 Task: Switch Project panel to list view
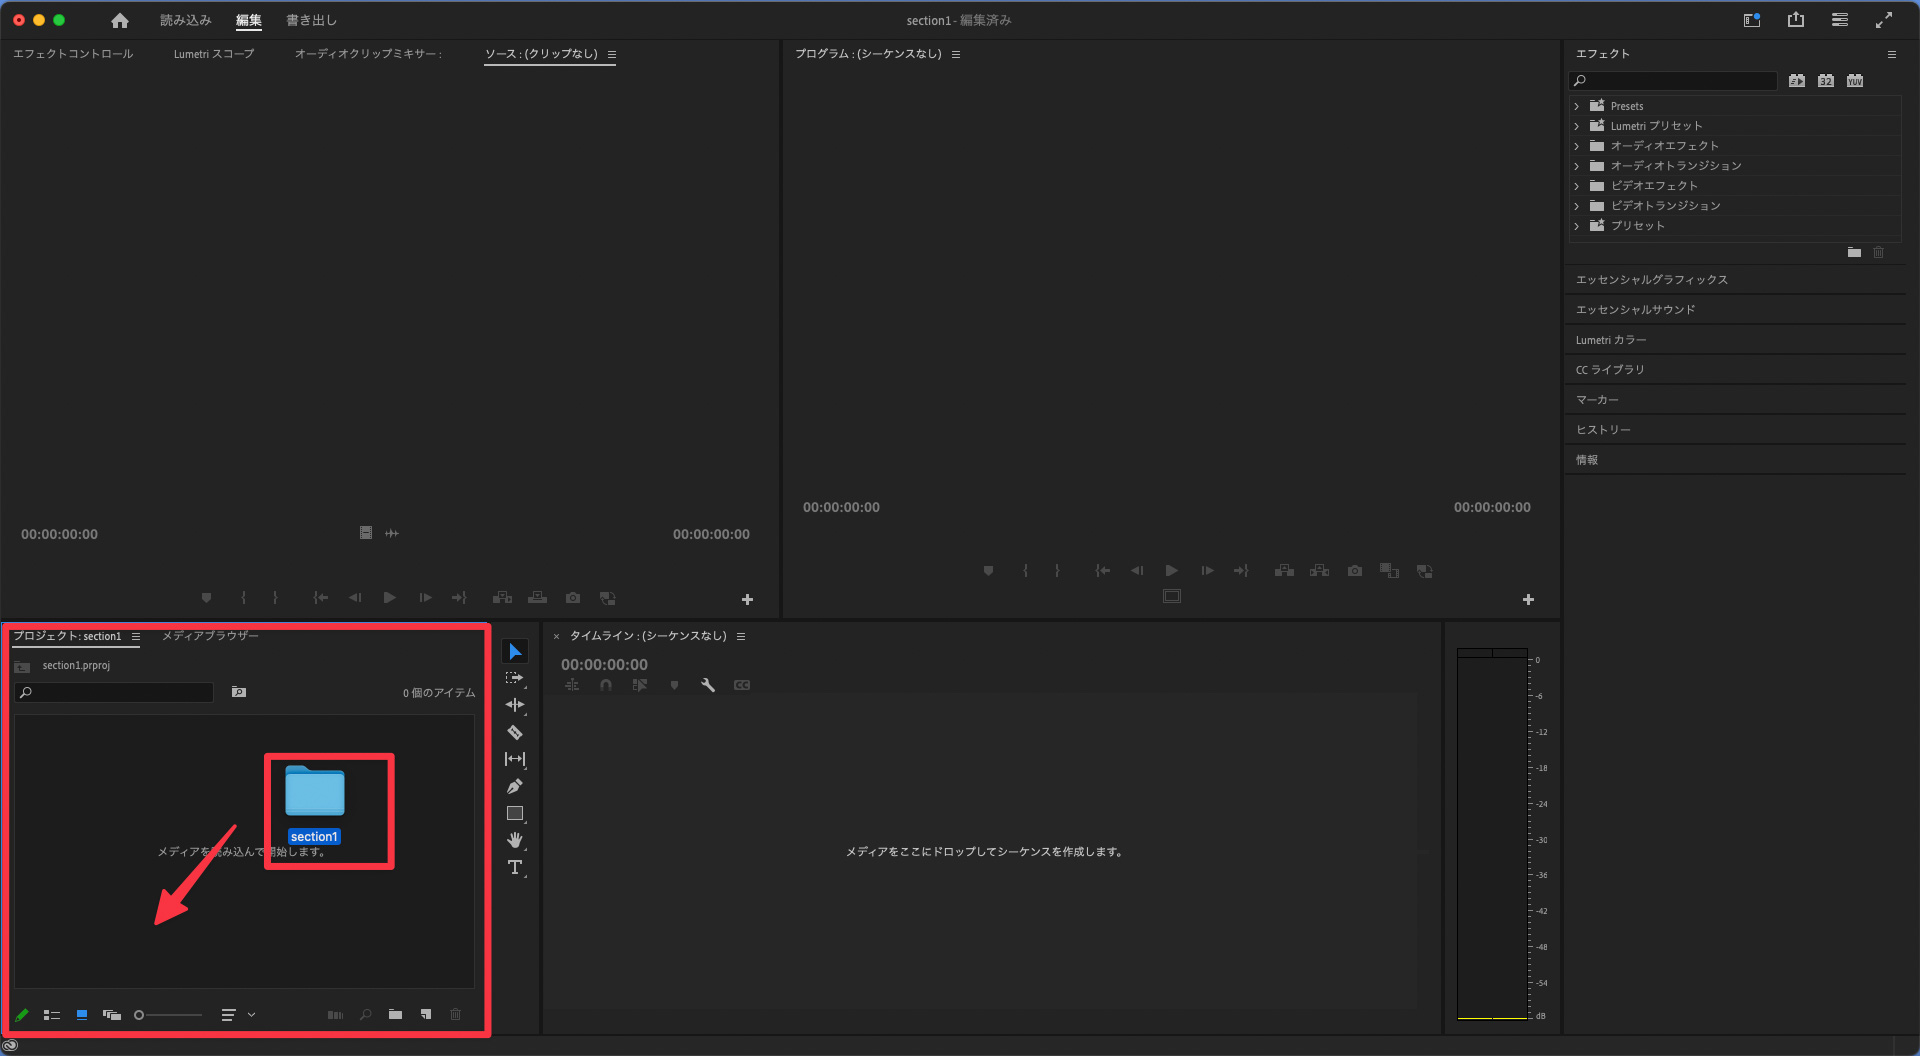52,1015
